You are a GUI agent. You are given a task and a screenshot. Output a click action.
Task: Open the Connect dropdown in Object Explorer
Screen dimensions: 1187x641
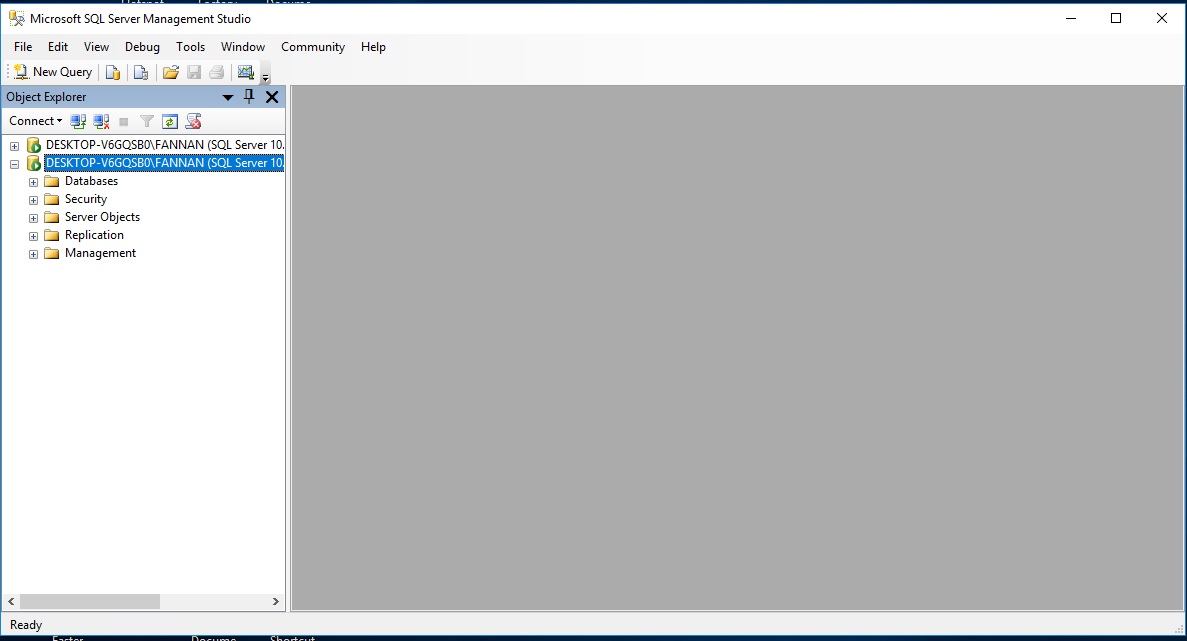click(36, 121)
